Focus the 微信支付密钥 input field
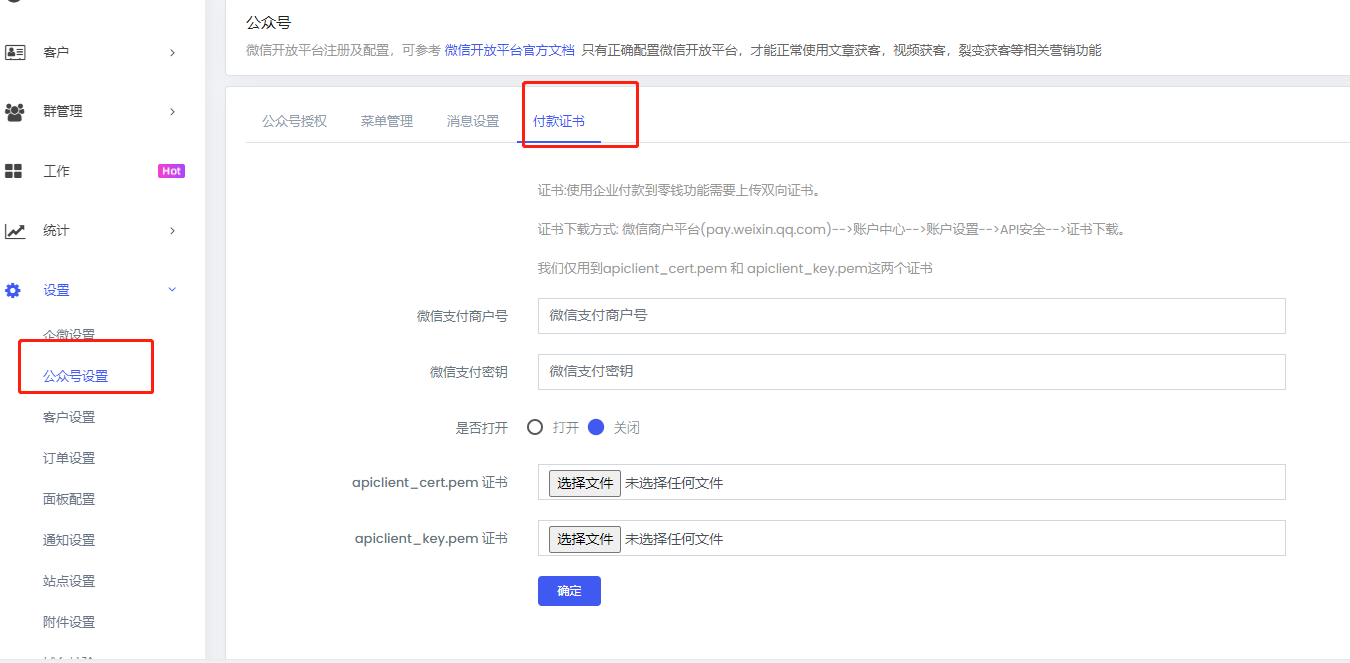The height and width of the screenshot is (663, 1350). (x=911, y=371)
